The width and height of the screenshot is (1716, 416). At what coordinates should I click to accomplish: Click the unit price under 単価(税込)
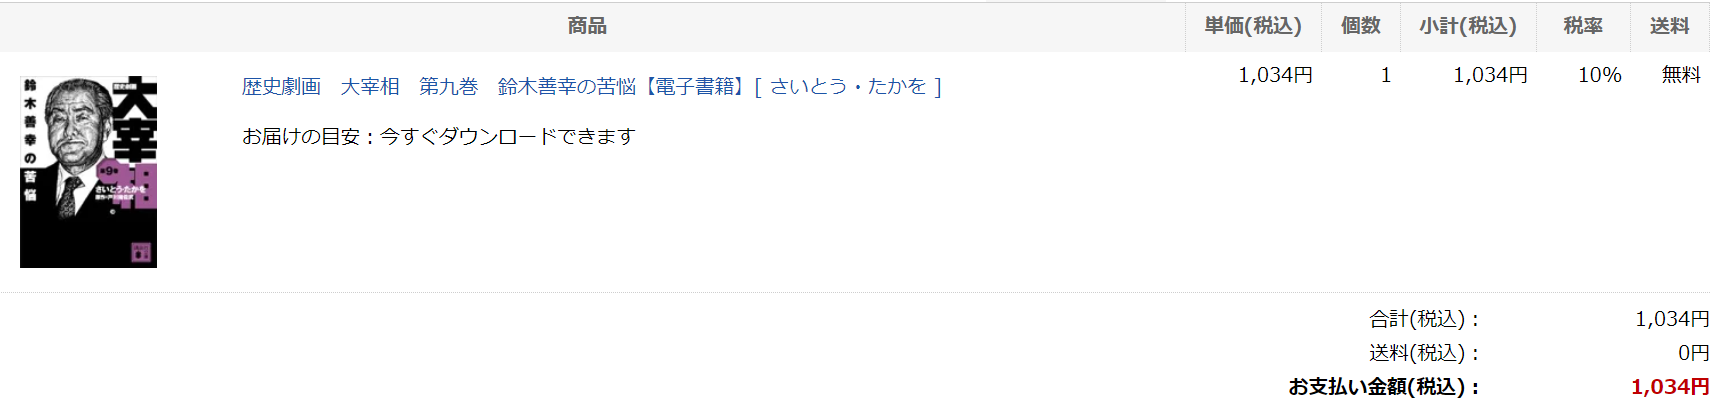(x=1275, y=75)
